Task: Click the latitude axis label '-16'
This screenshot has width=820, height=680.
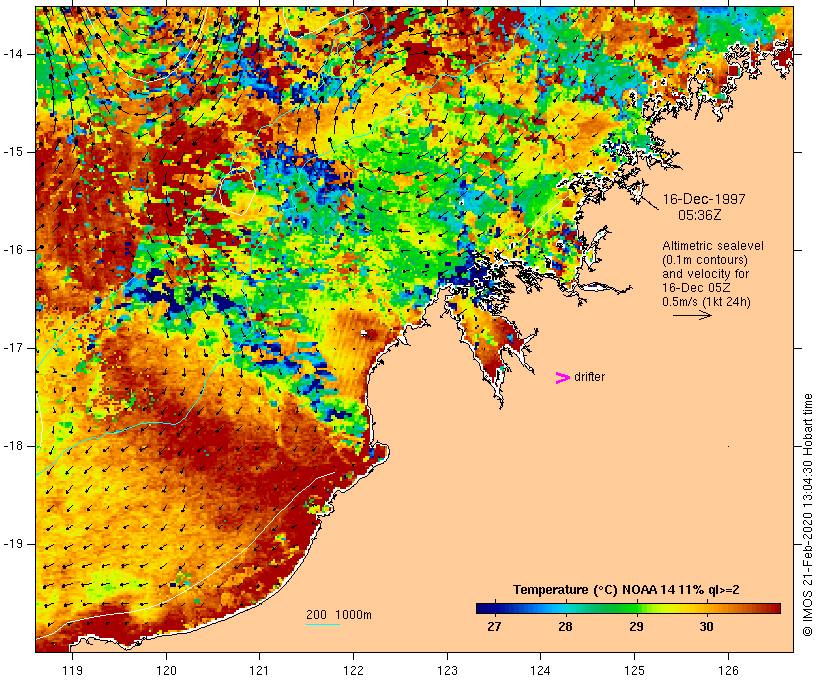Action: pyautogui.click(x=13, y=250)
